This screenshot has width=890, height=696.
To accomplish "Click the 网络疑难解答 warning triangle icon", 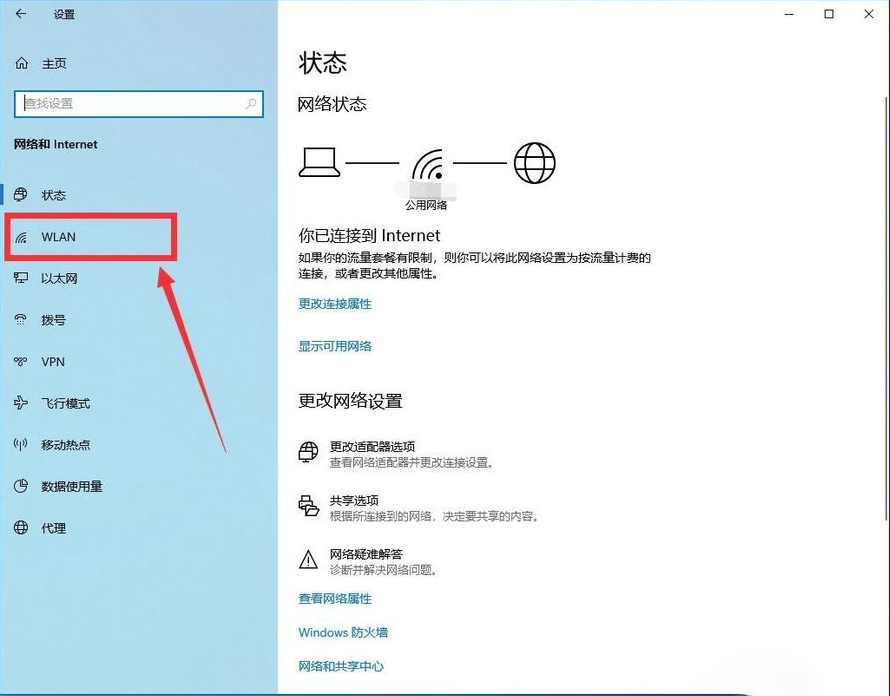I will tap(308, 560).
